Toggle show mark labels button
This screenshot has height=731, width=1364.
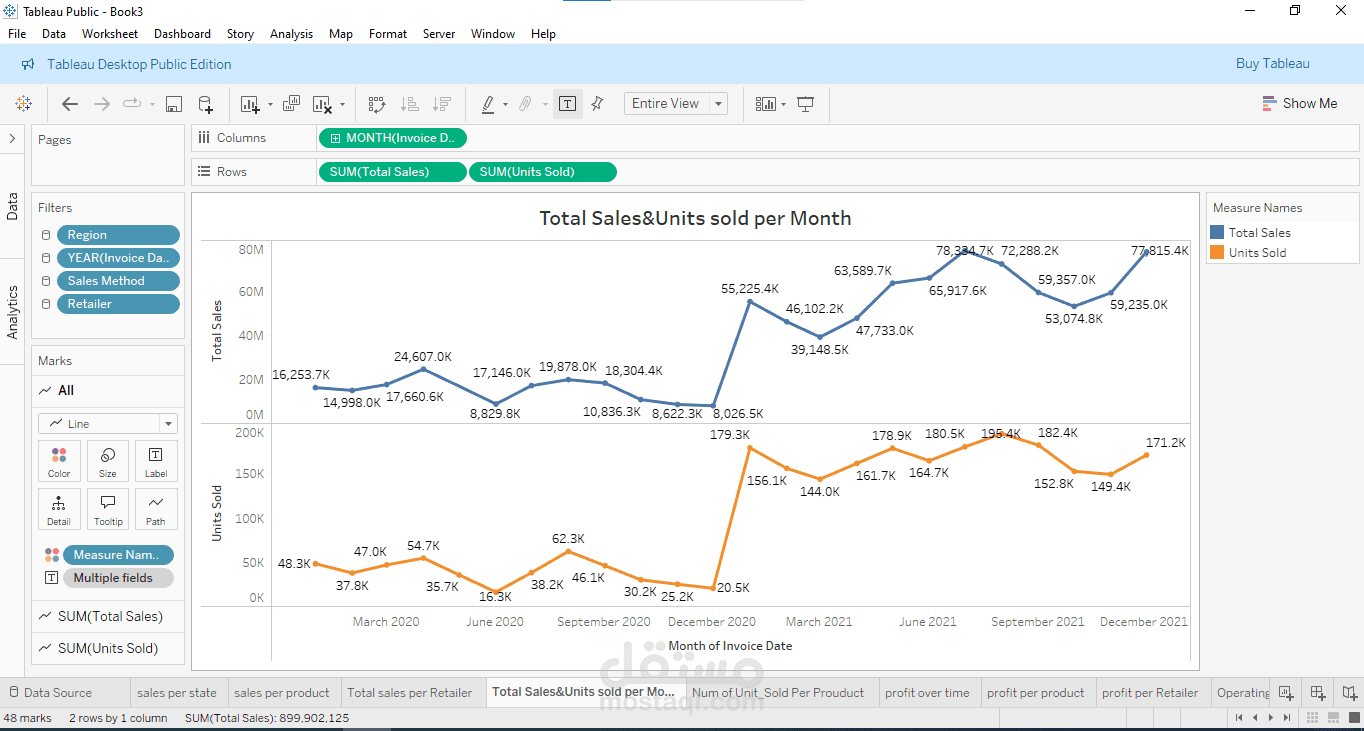tap(567, 104)
